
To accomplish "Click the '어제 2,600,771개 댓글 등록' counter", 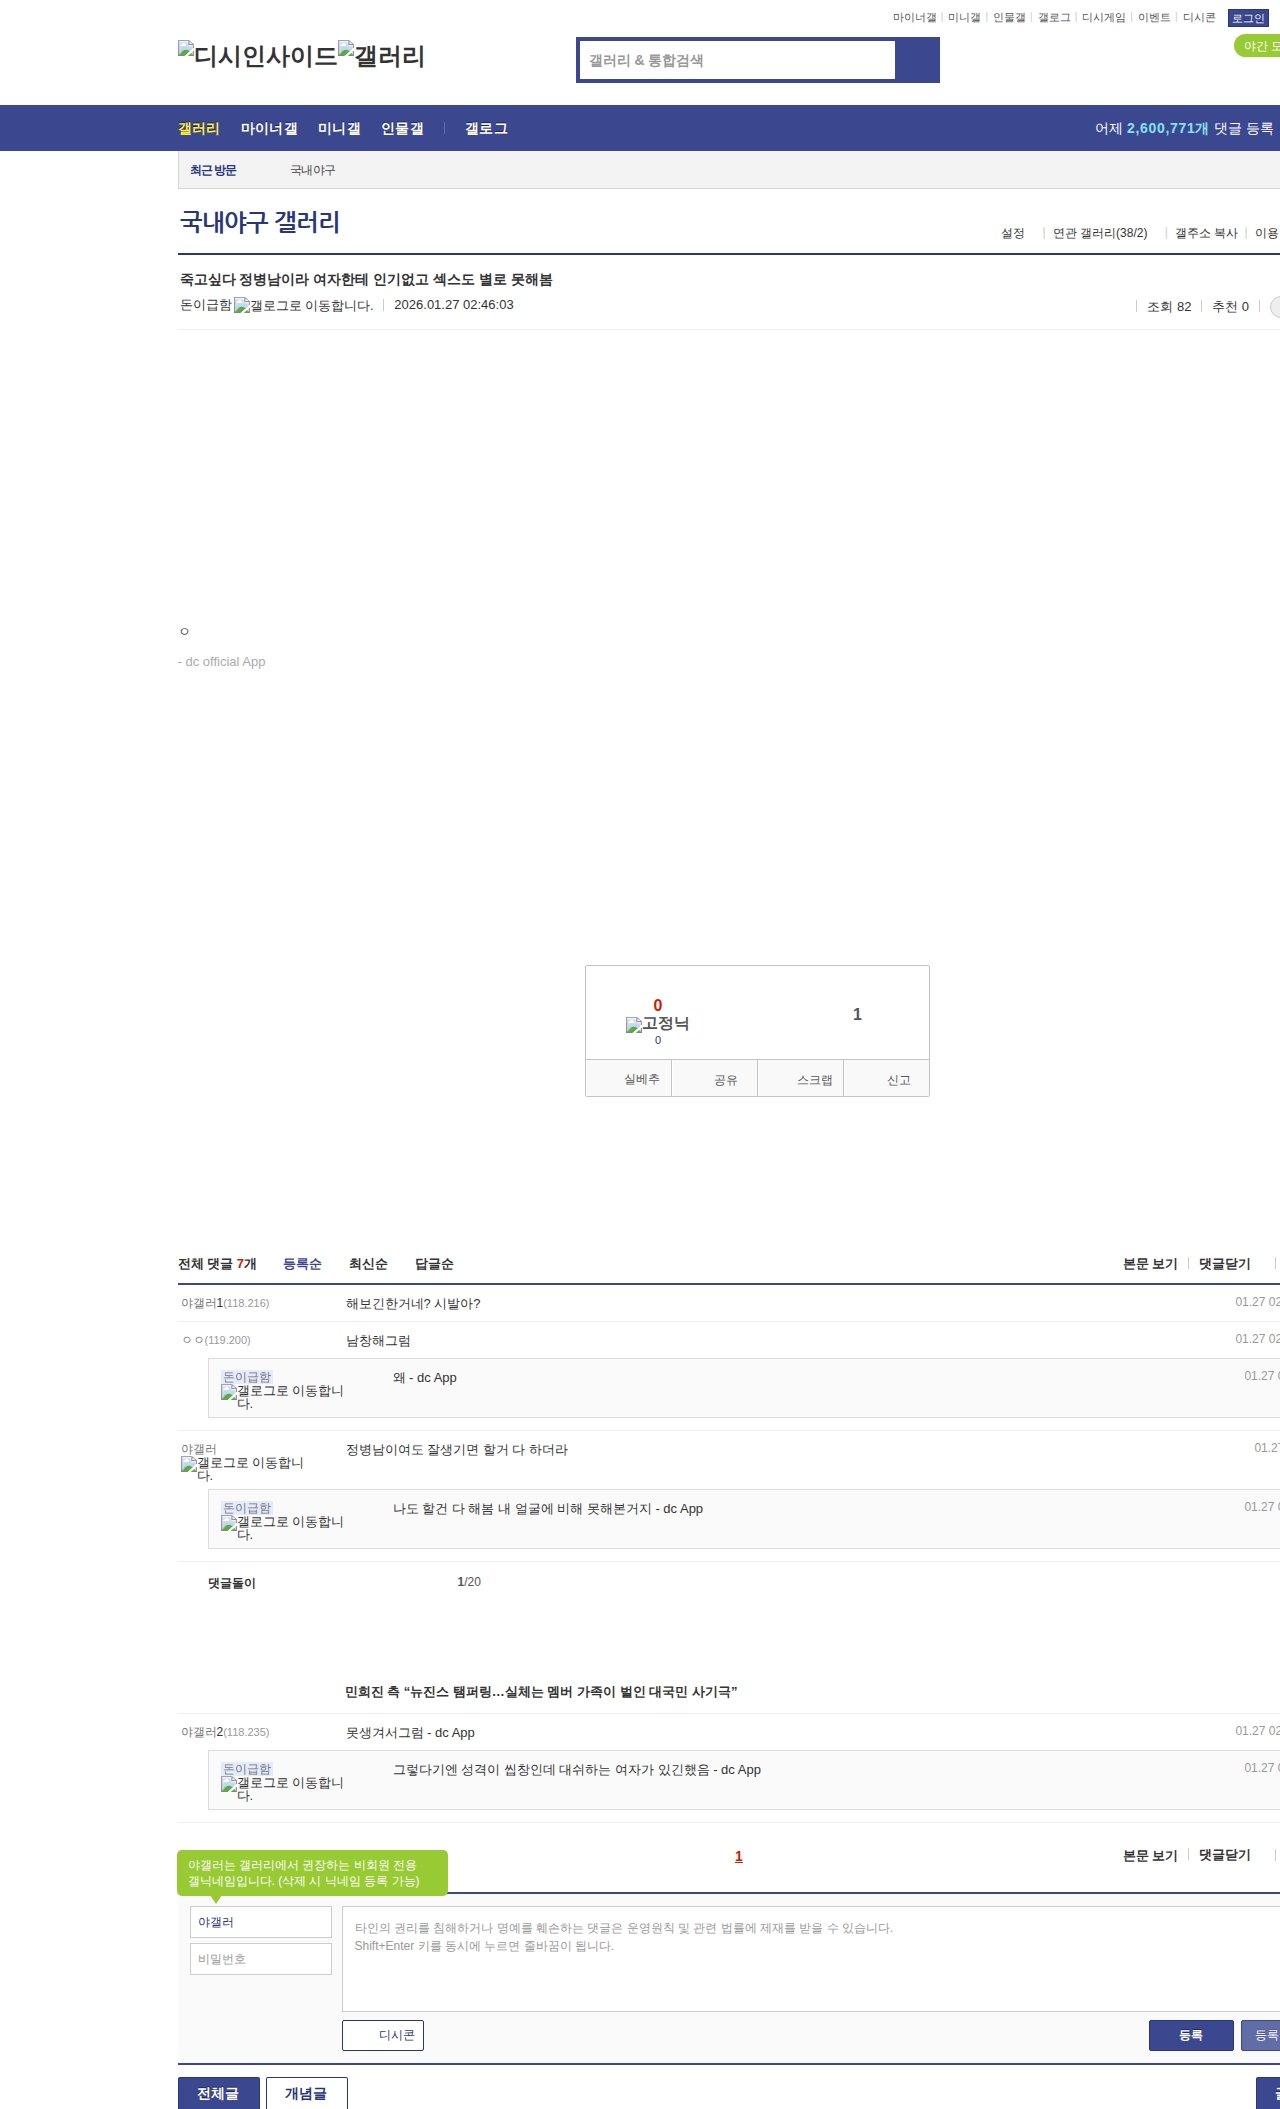I will [1184, 128].
